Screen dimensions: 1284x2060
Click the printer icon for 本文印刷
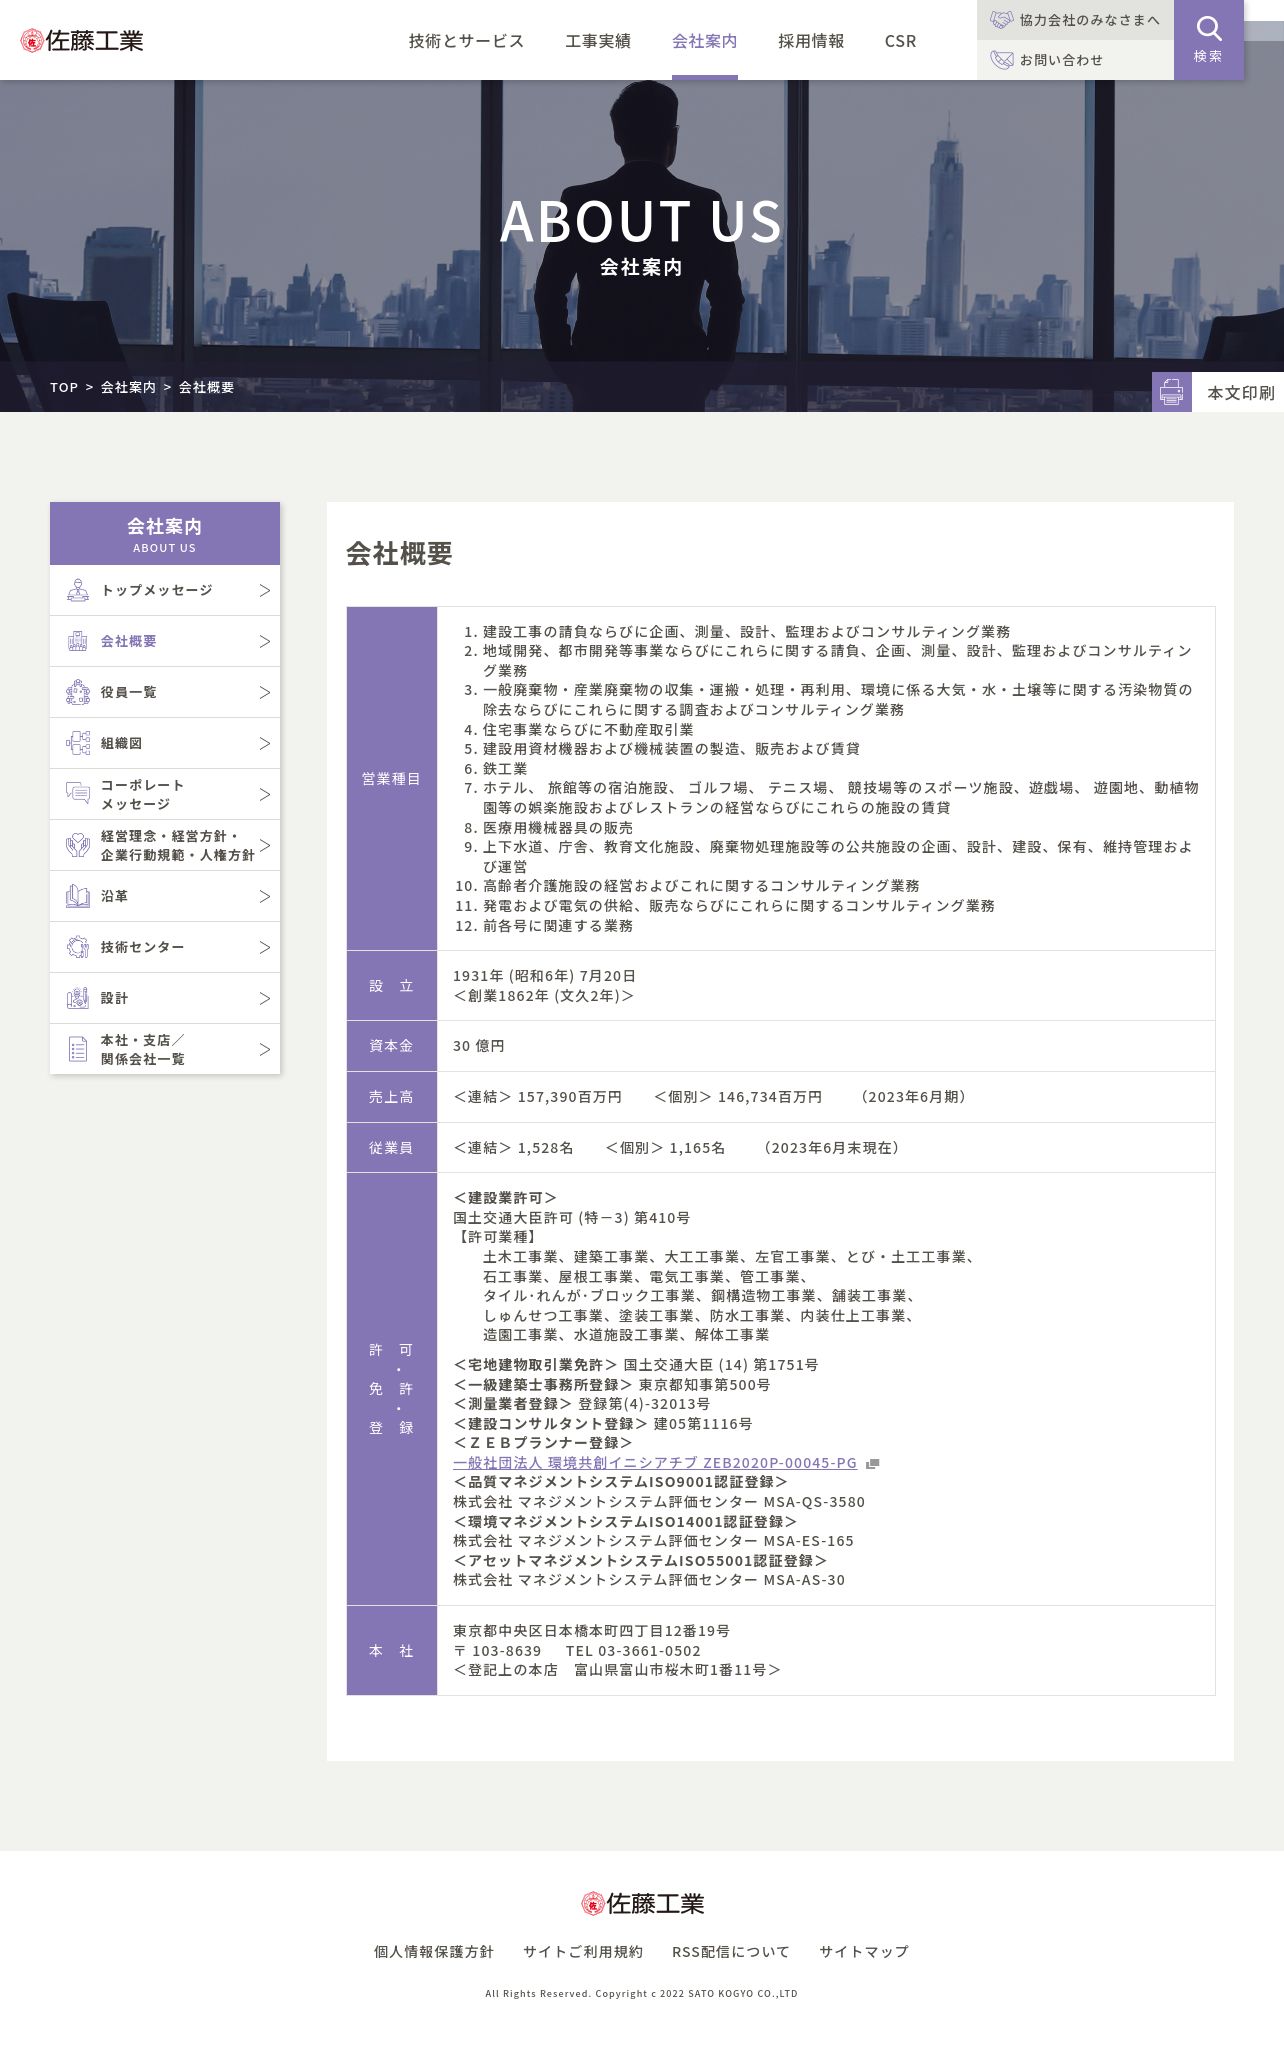[x=1171, y=392]
